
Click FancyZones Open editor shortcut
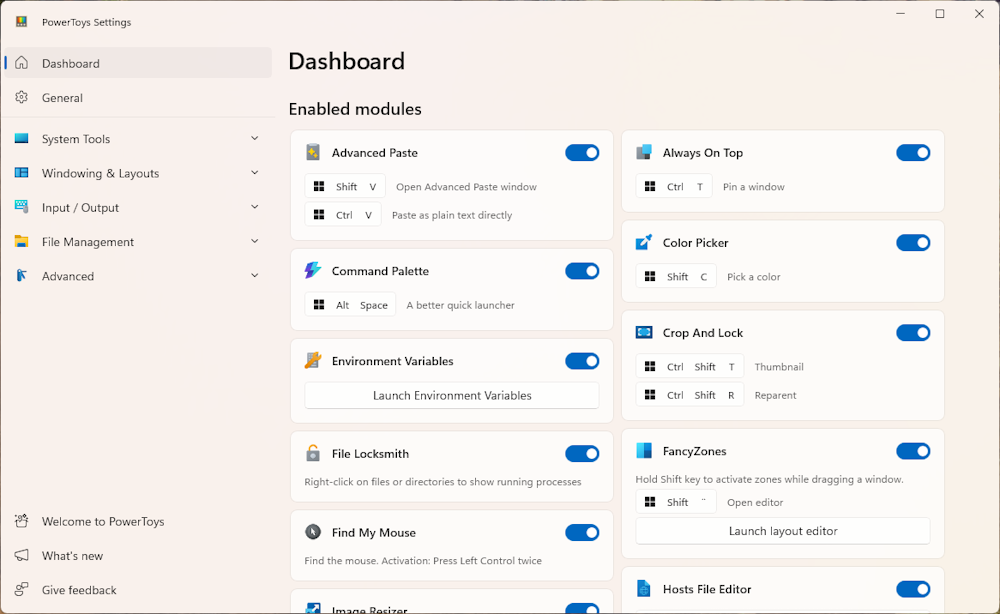click(676, 502)
